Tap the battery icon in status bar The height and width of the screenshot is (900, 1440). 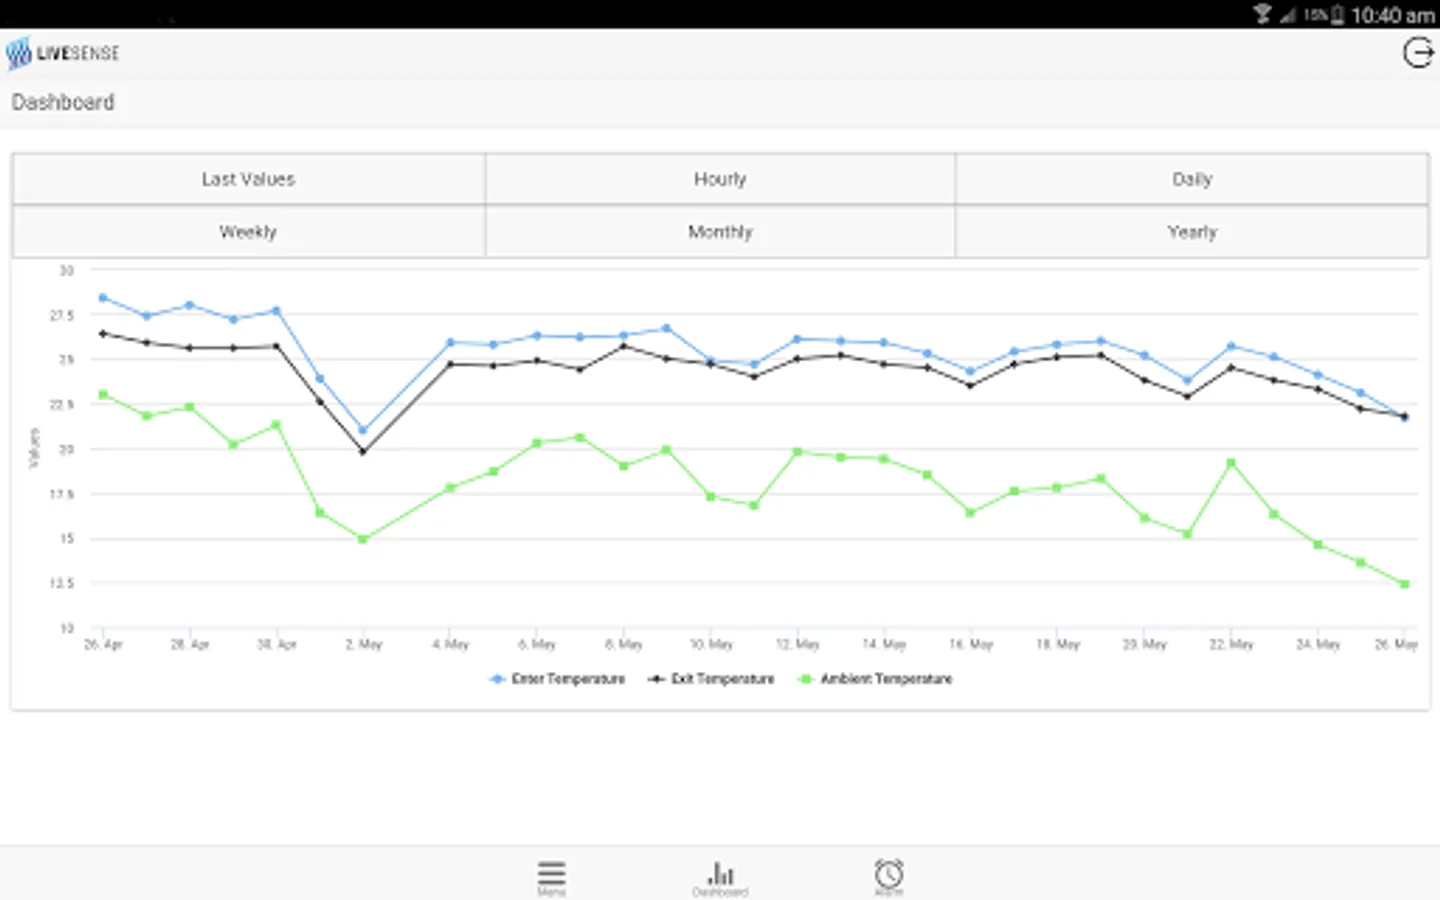[1337, 15]
